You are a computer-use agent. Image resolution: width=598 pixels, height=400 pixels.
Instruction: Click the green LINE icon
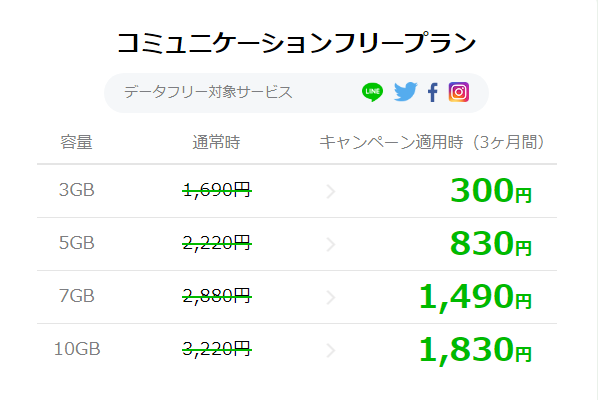[x=372, y=92]
